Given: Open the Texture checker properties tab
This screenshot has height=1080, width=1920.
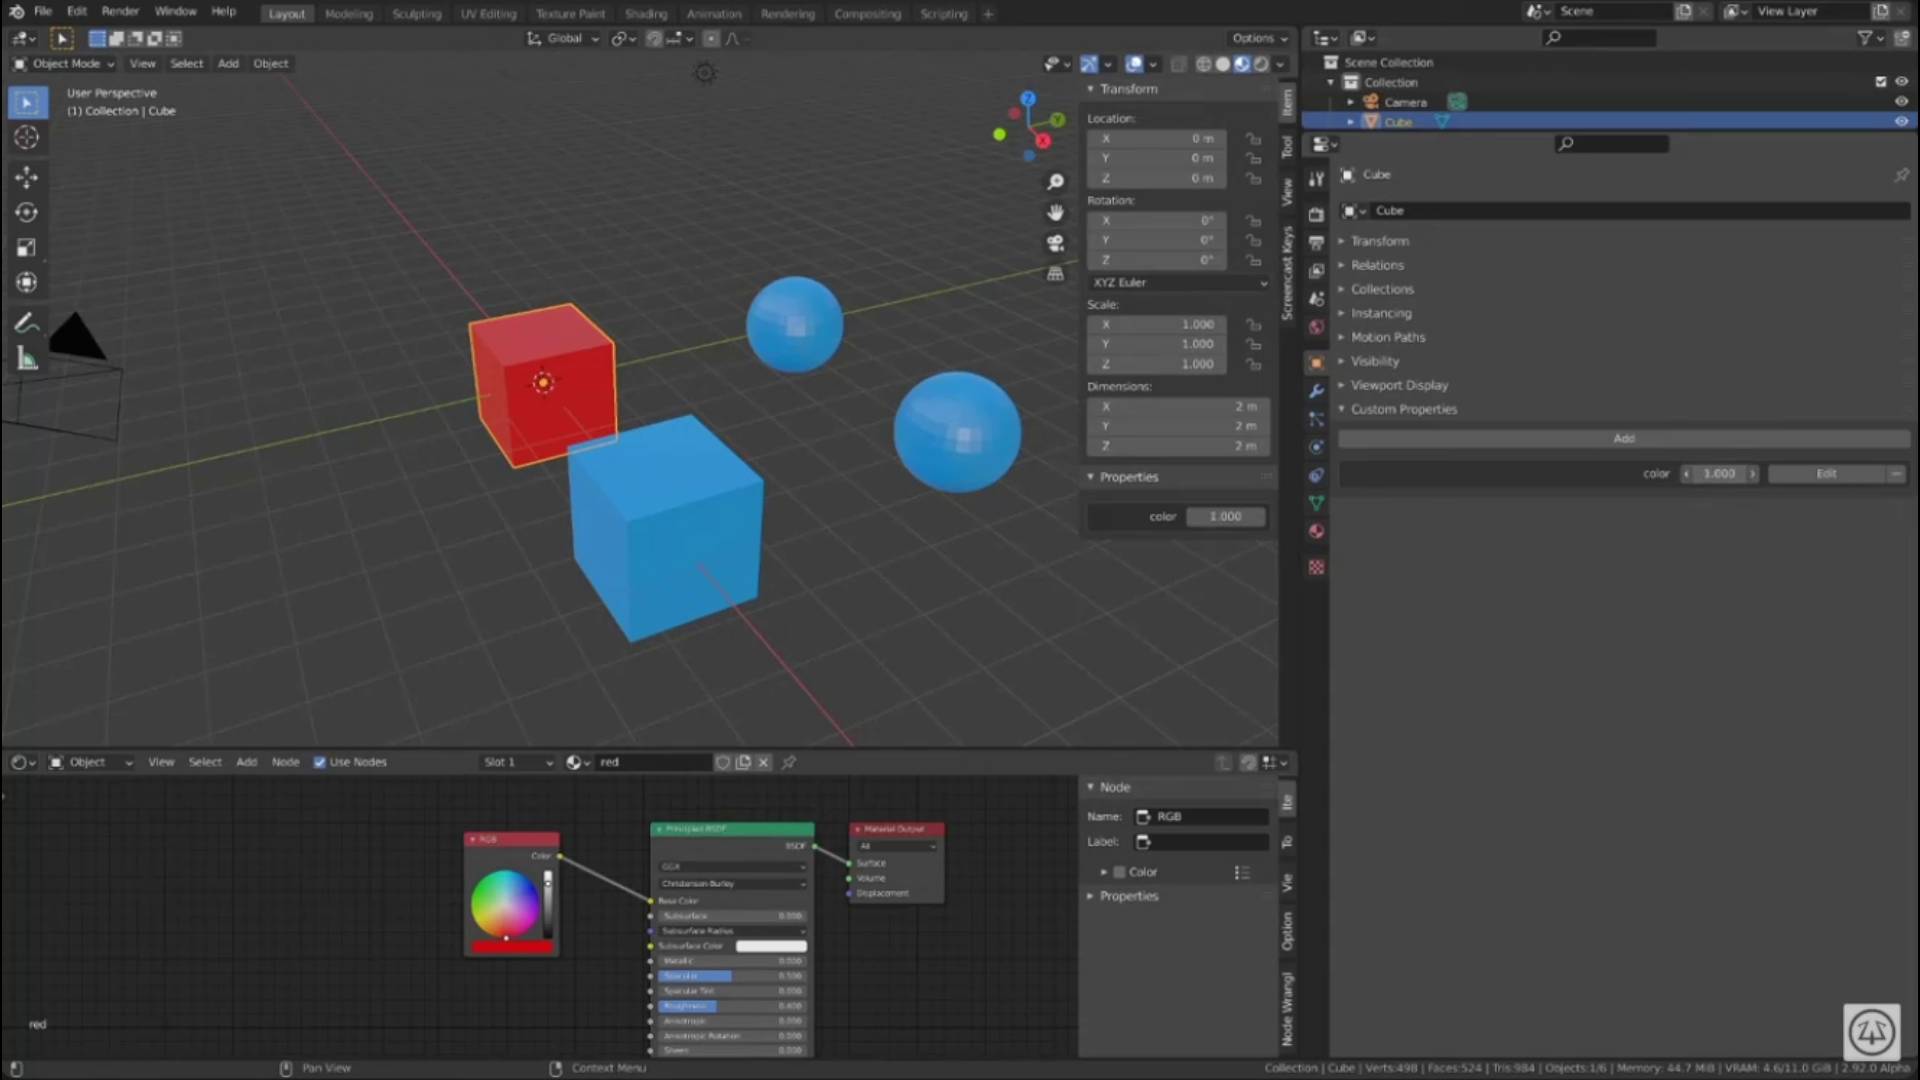Looking at the screenshot, I should (1316, 567).
